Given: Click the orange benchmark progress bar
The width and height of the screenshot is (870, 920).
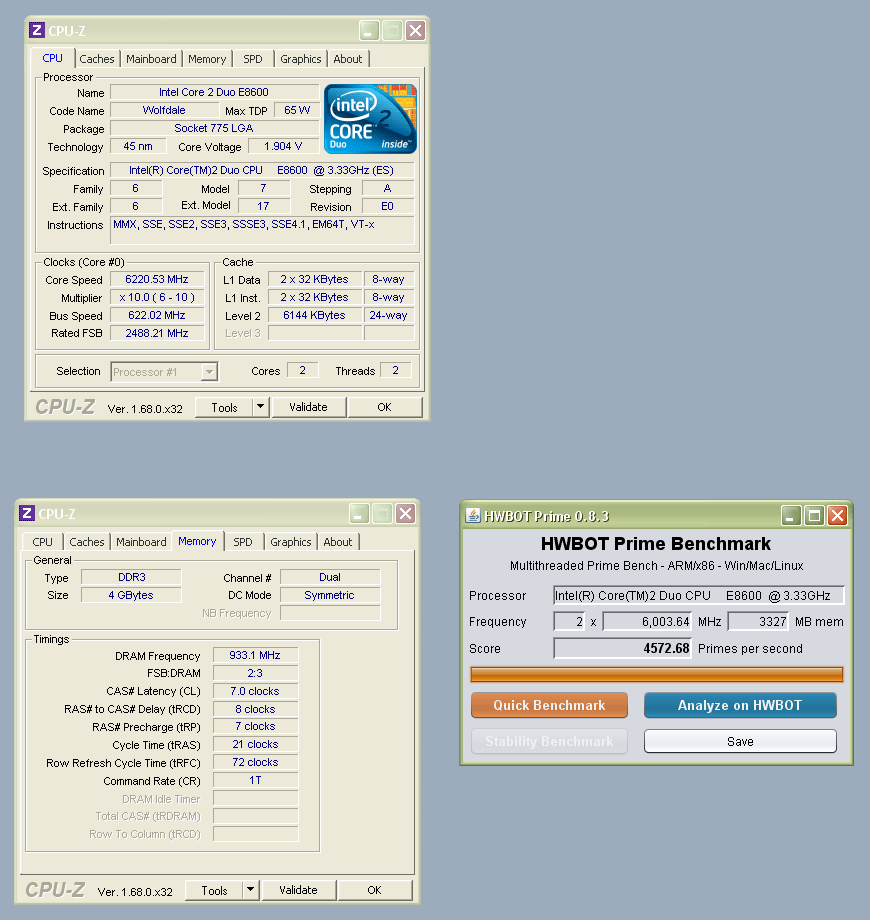Looking at the screenshot, I should point(656,674).
